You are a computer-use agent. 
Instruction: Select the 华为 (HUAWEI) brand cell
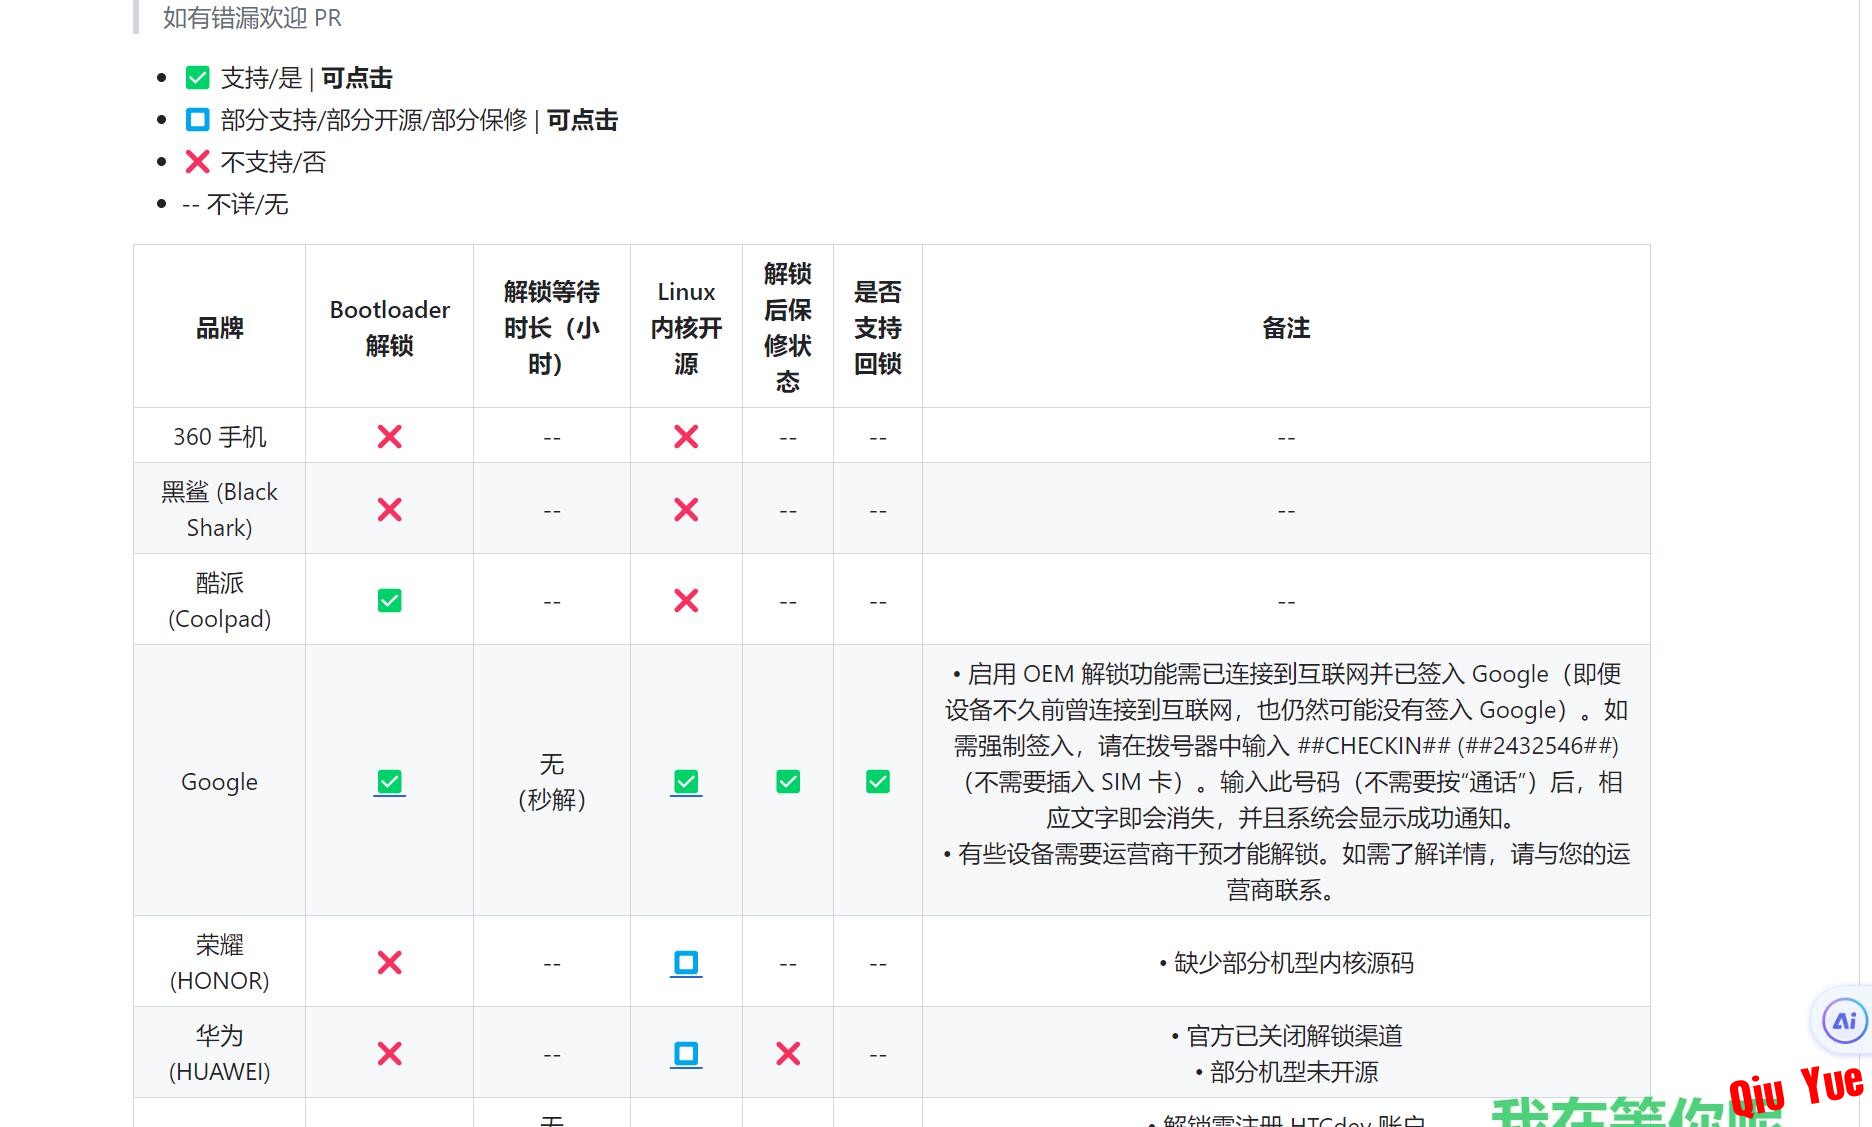[220, 1054]
